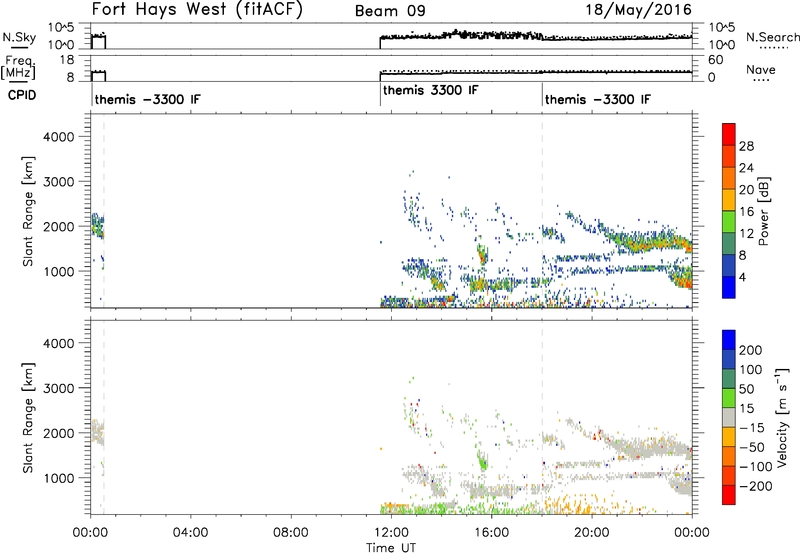The width and height of the screenshot is (800, 554).
Task: Click the 'Power [dB]' color bar label
Action: (763, 211)
